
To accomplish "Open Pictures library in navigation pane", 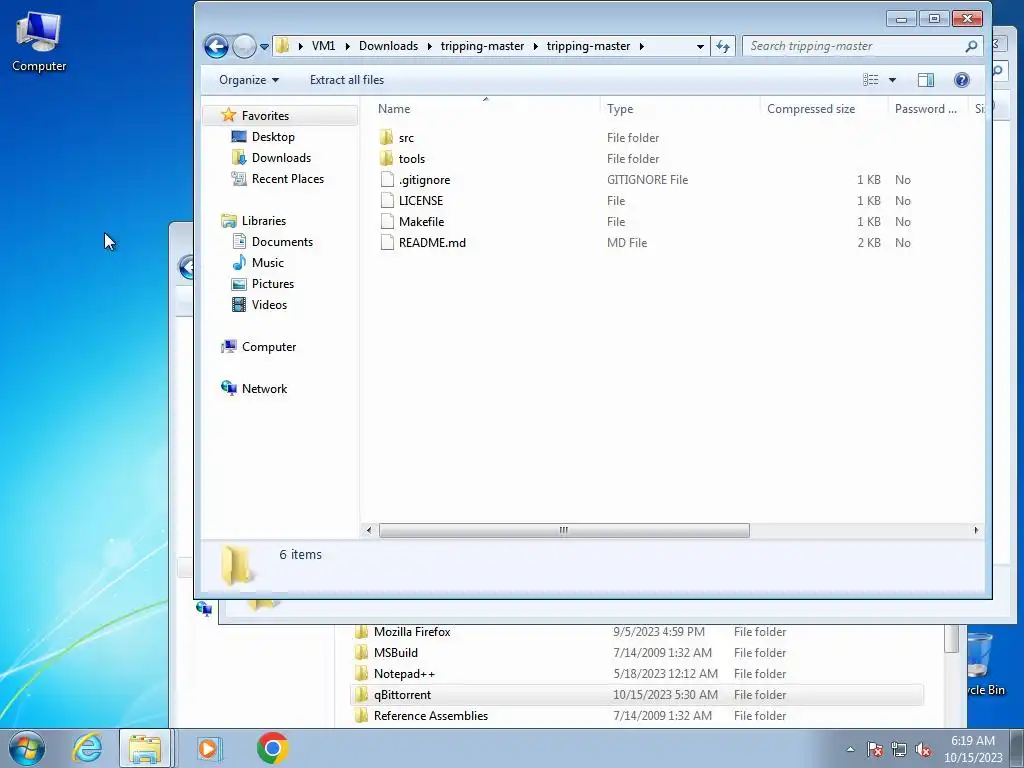I will pyautogui.click(x=273, y=283).
